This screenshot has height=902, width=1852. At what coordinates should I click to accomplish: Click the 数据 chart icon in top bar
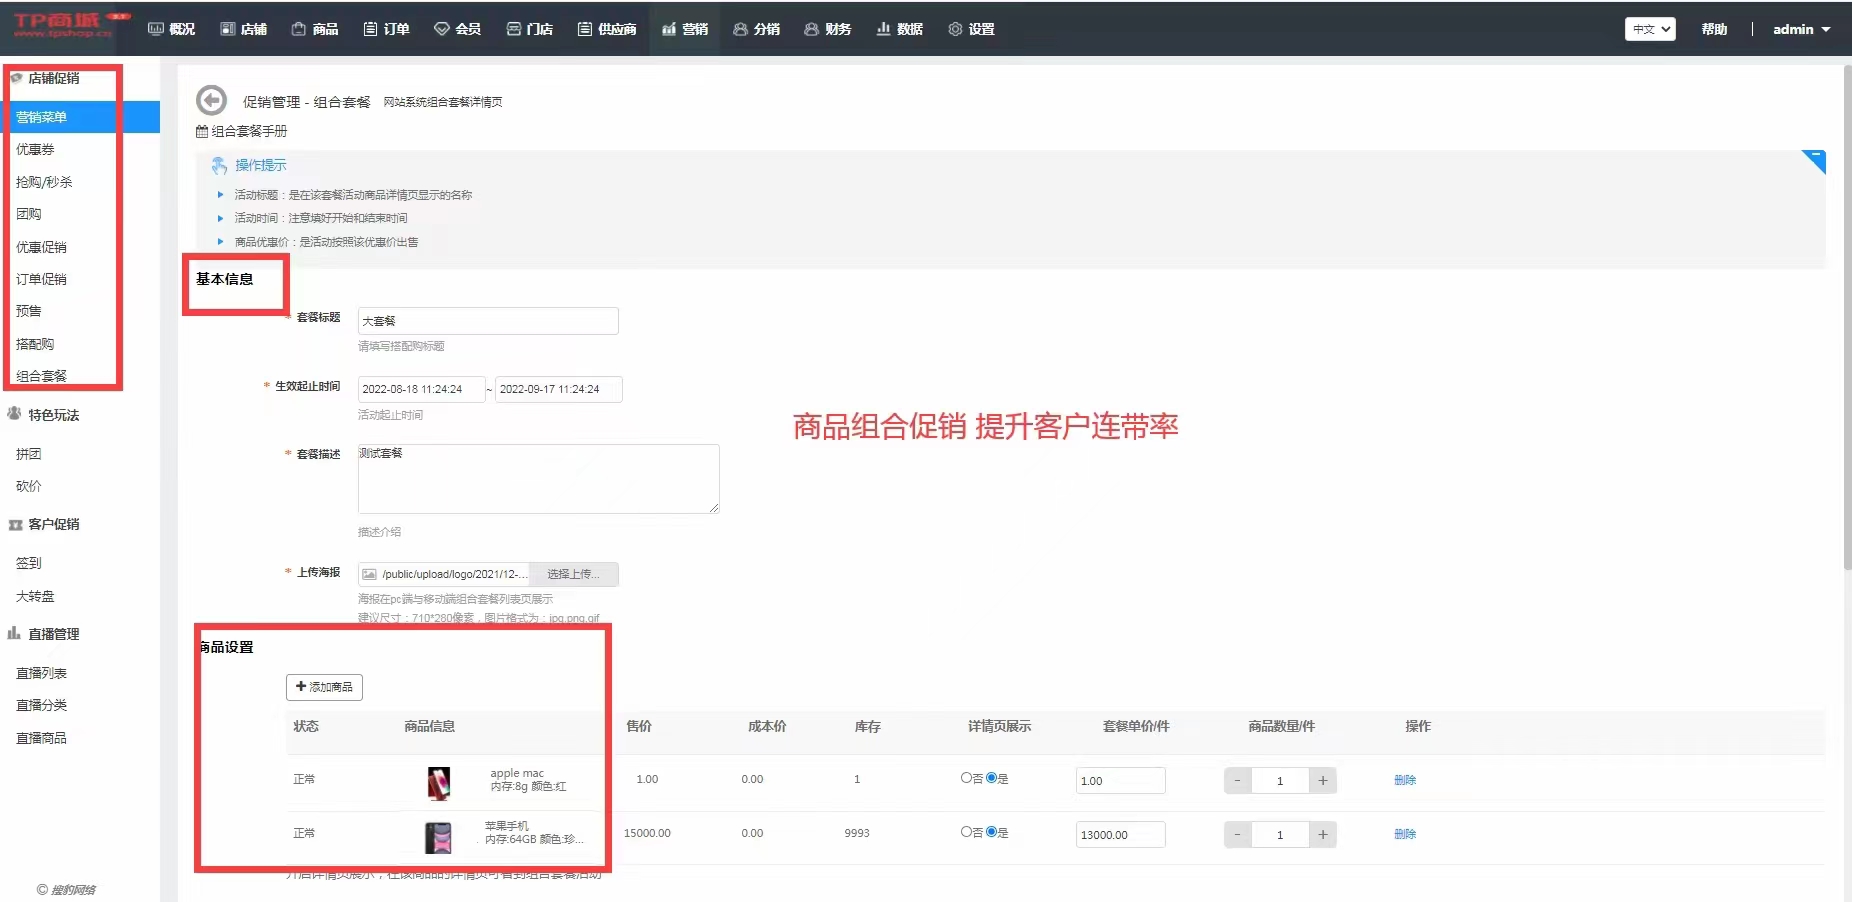point(883,29)
